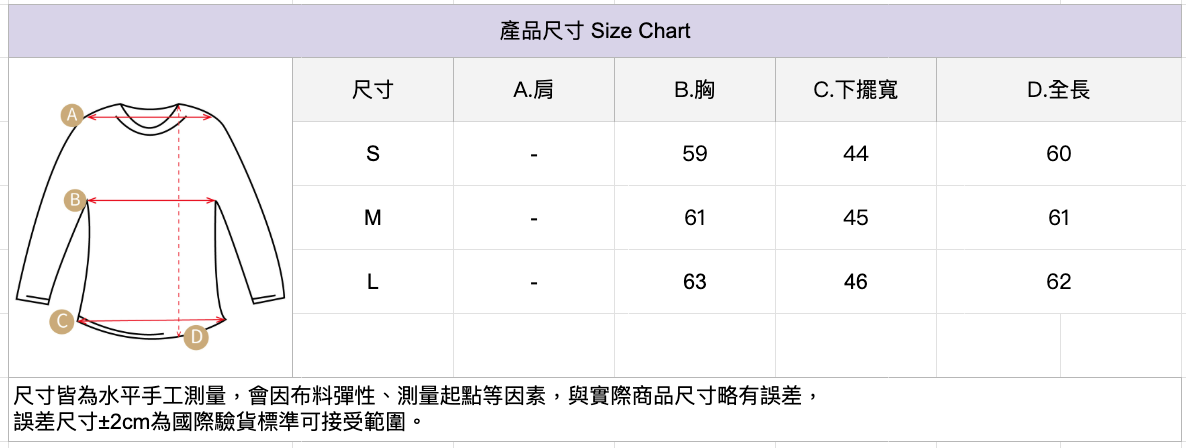
Task: Click the D marker circle on diagram
Action: (x=197, y=338)
